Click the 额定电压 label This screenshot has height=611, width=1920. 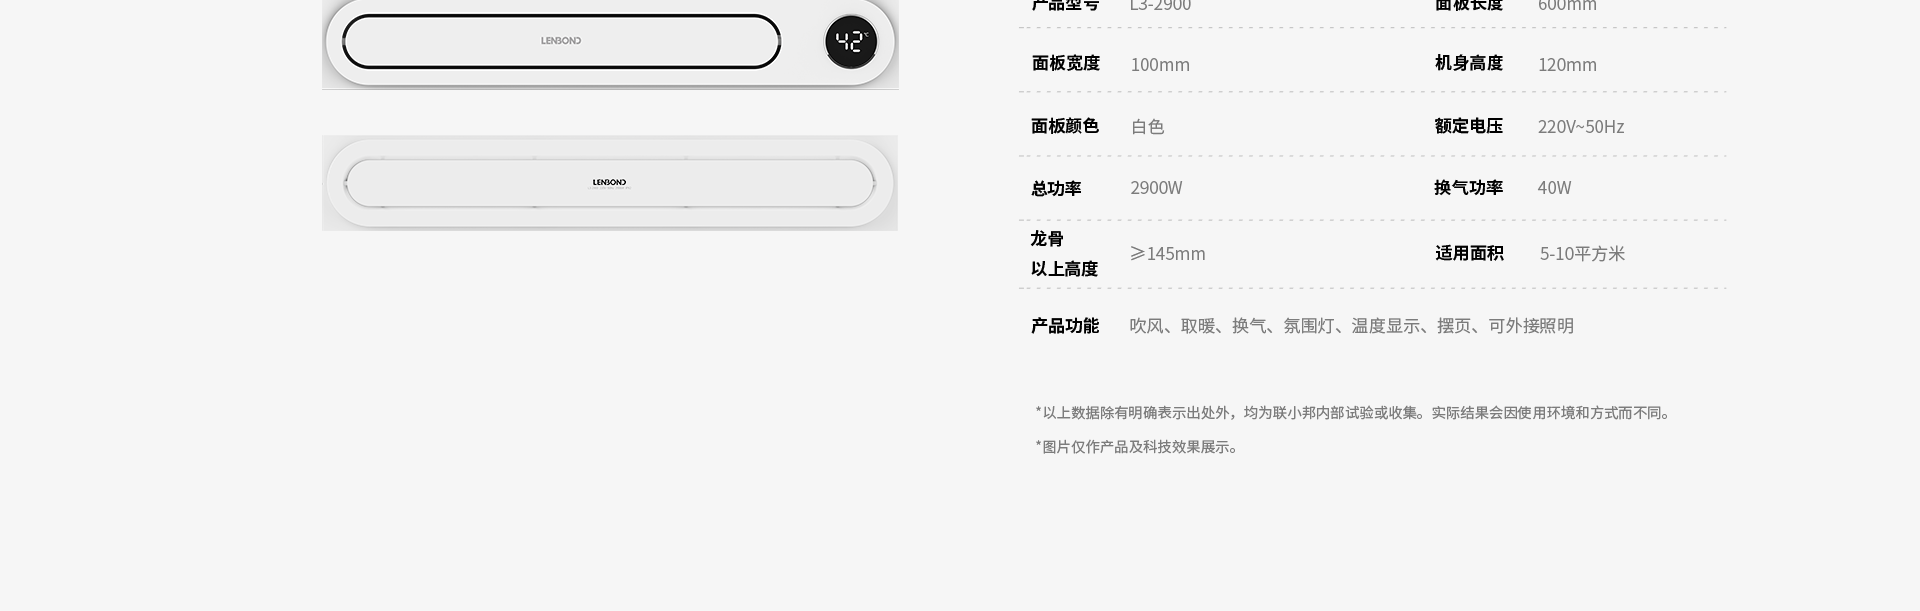[x=1469, y=126]
